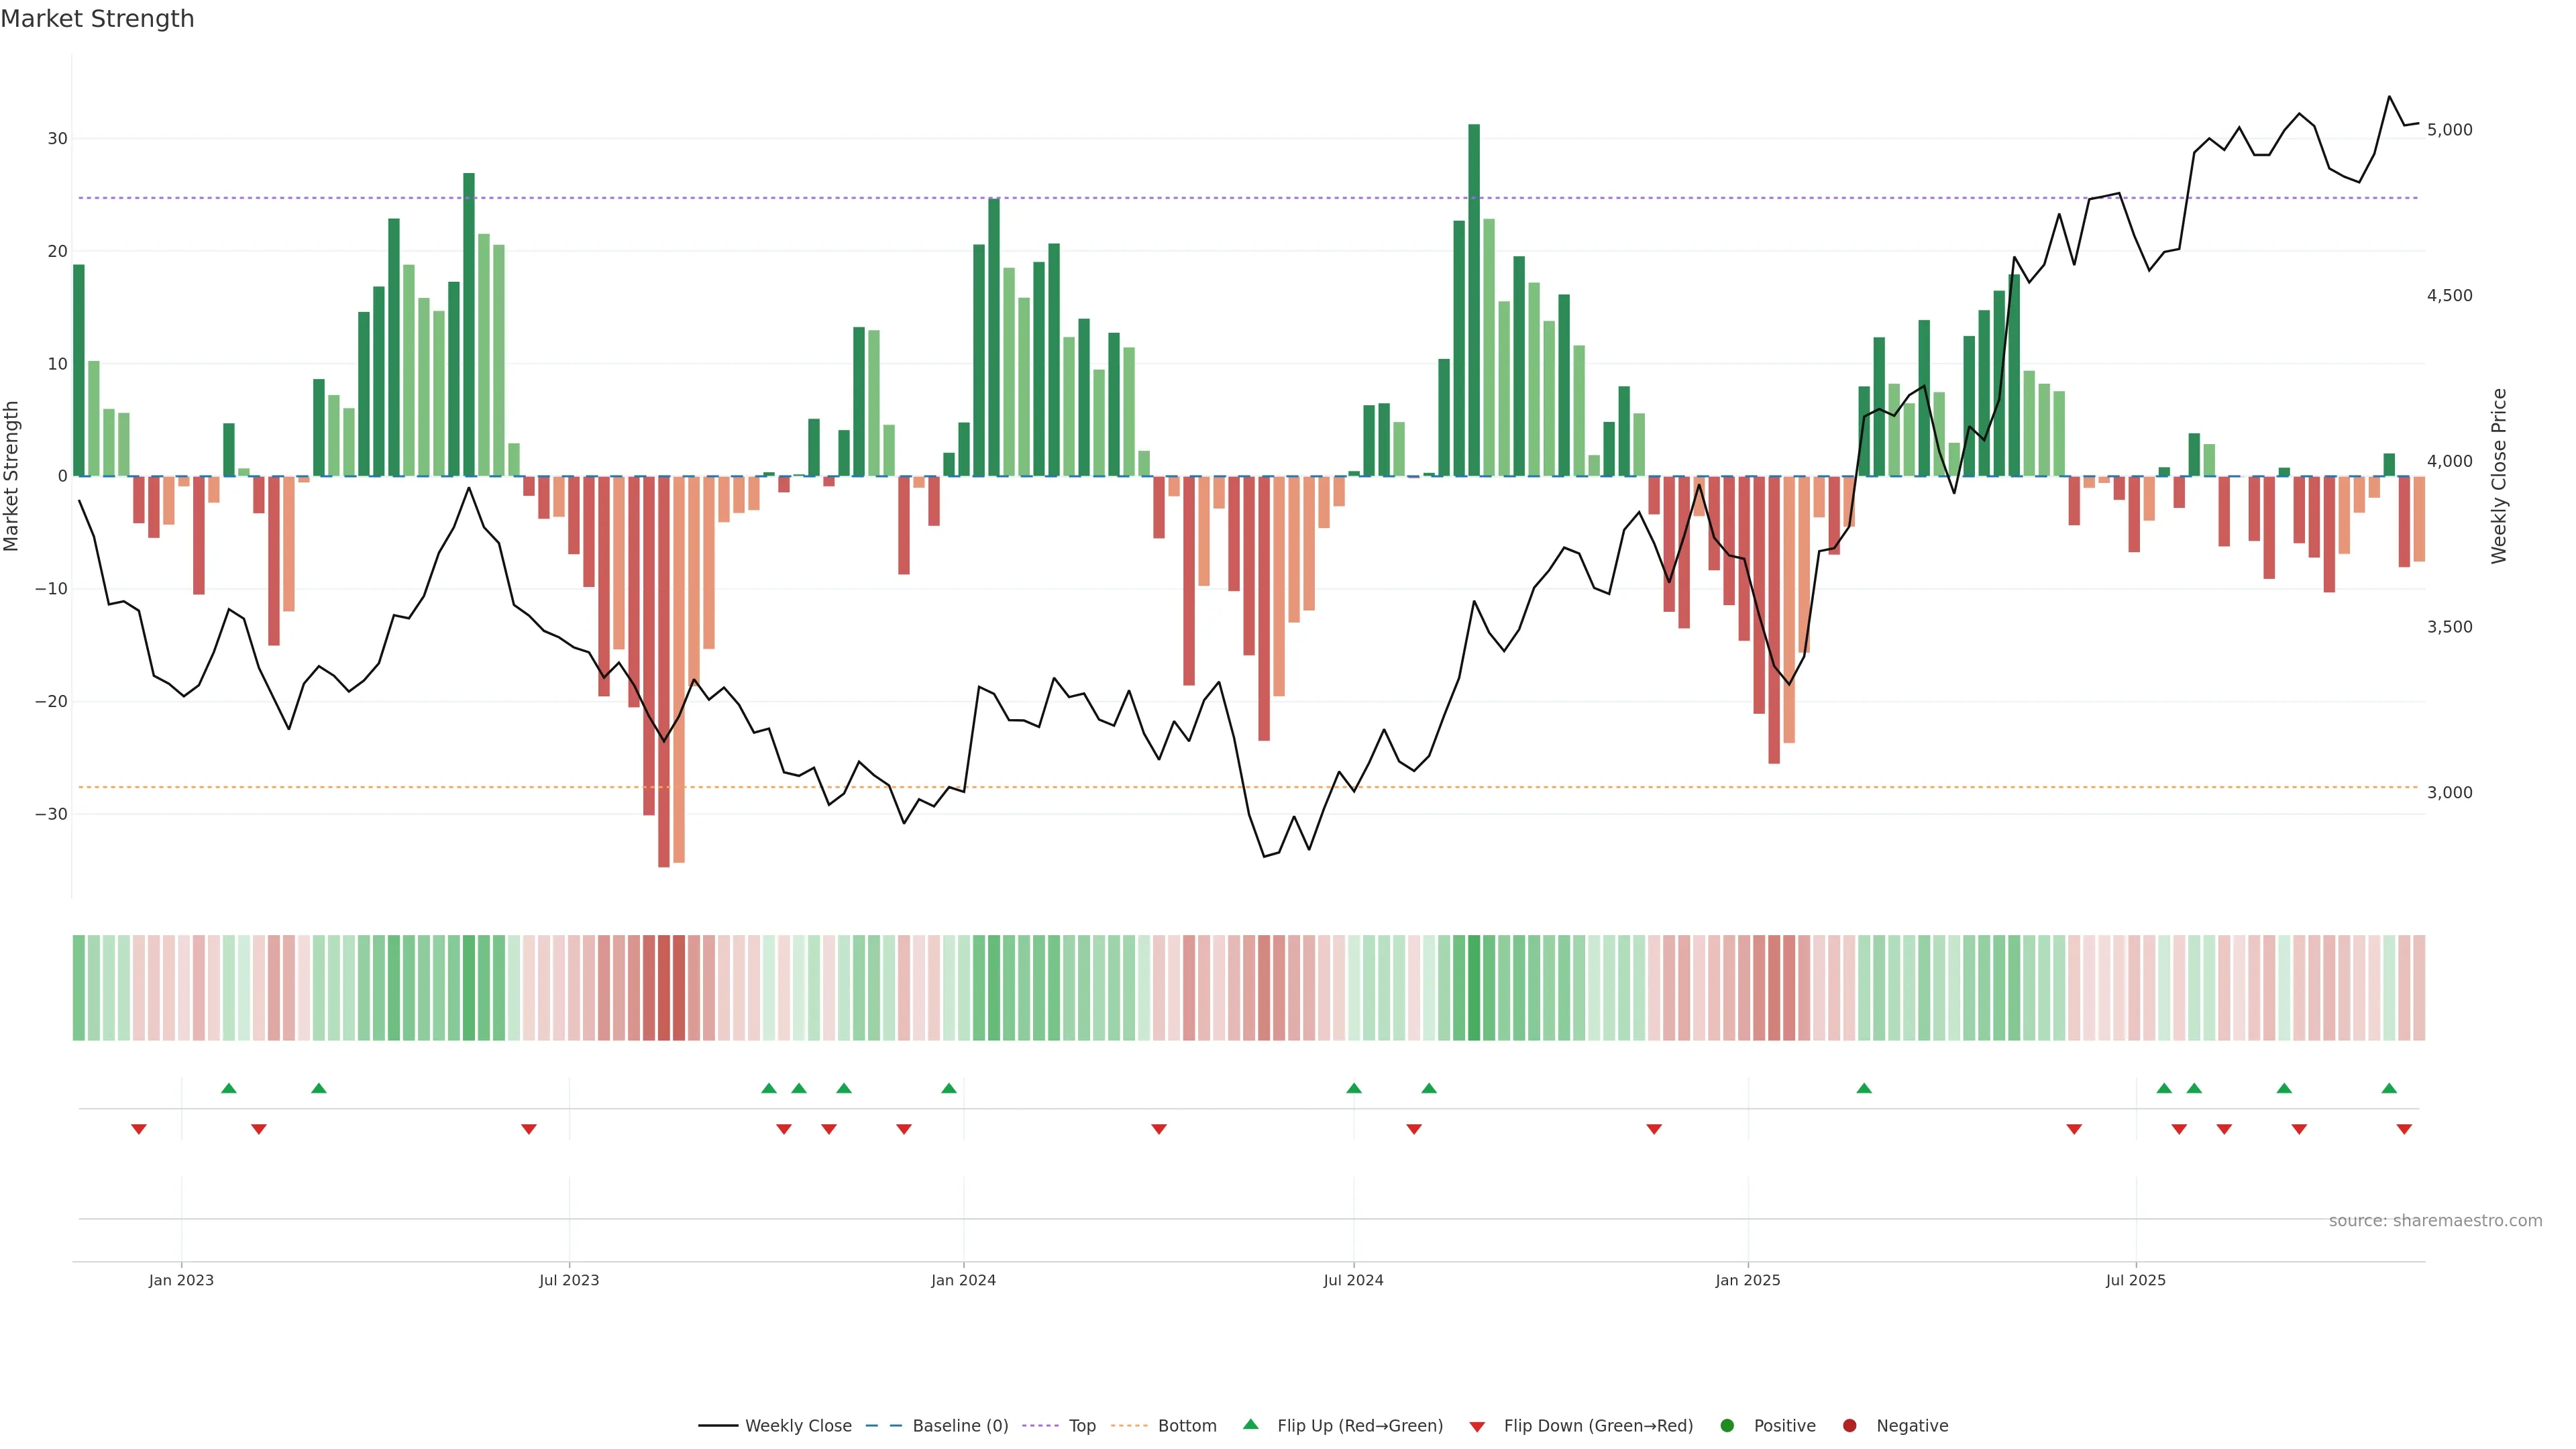Click the leftmost red flip-down triangle marker
This screenshot has height=1449, width=2576.
139,1129
